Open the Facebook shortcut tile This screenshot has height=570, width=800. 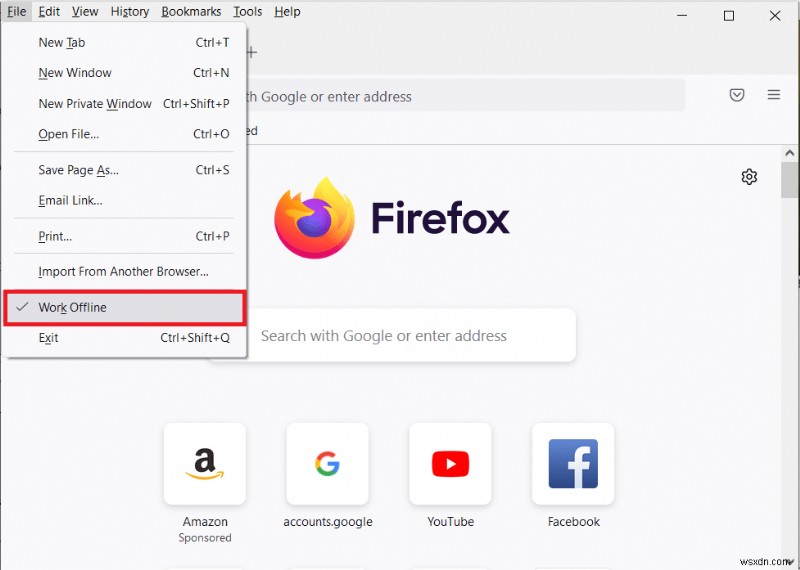573,463
